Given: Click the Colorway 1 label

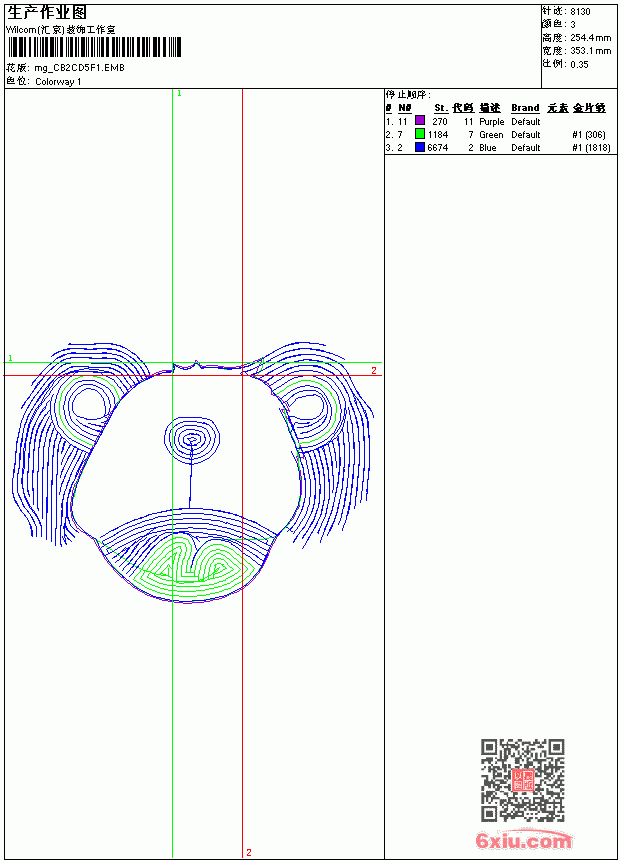Looking at the screenshot, I should pyautogui.click(x=58, y=82).
